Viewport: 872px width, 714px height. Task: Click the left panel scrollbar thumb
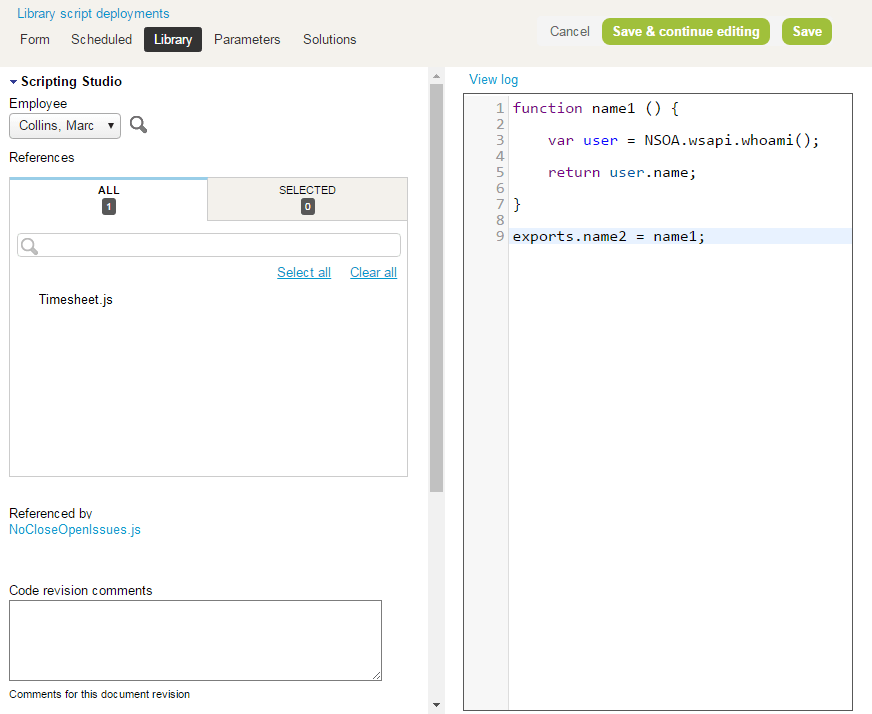[437, 288]
